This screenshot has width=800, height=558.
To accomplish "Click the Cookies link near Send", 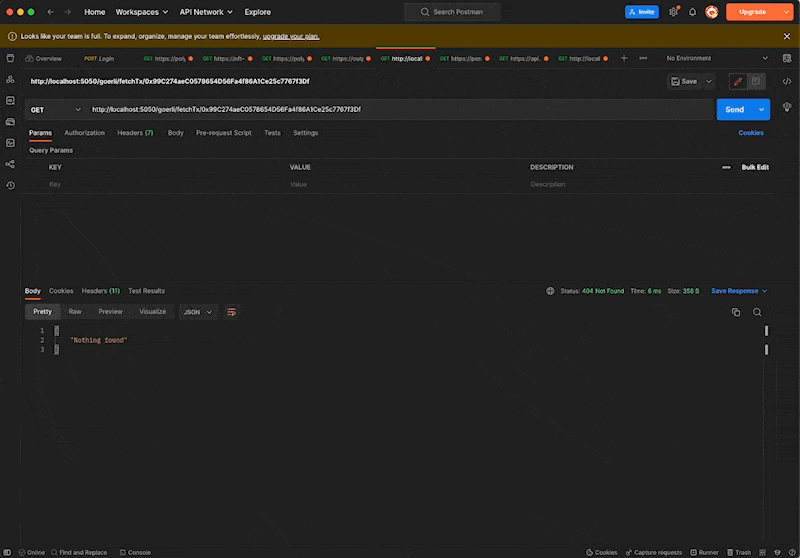I will [x=750, y=133].
